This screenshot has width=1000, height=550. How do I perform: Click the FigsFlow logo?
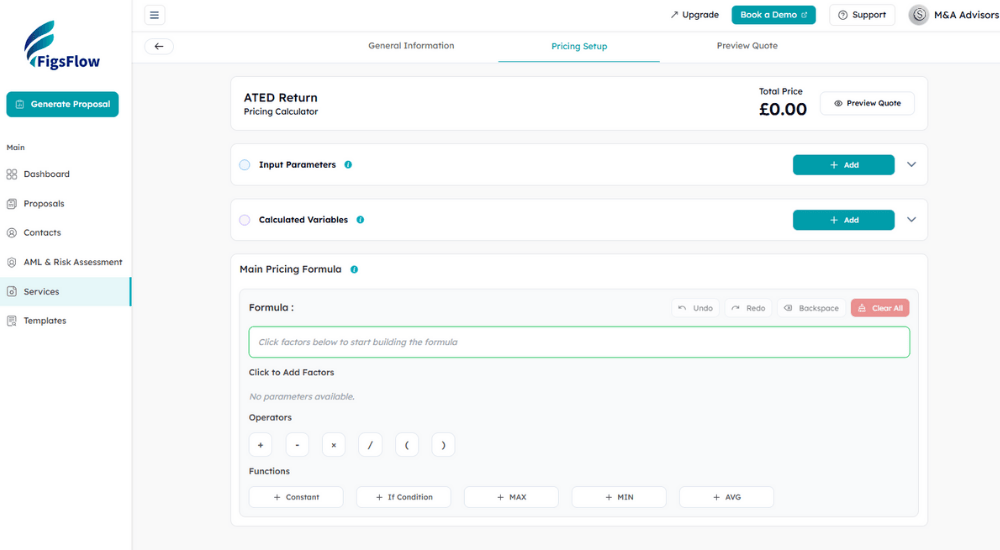(x=62, y=45)
